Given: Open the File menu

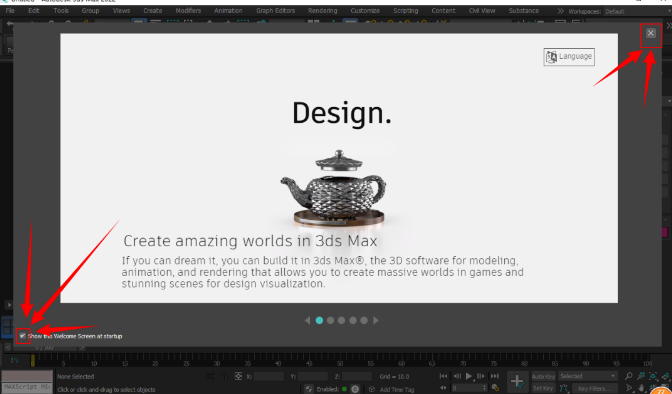Looking at the screenshot, I should pos(10,10).
